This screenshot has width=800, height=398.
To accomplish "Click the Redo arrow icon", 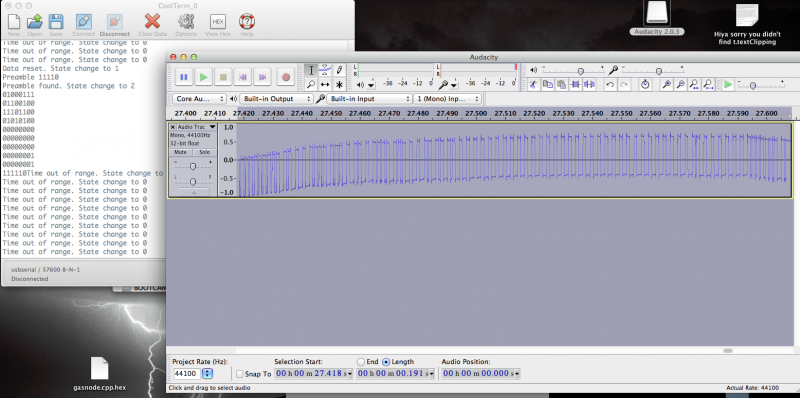I will (624, 84).
